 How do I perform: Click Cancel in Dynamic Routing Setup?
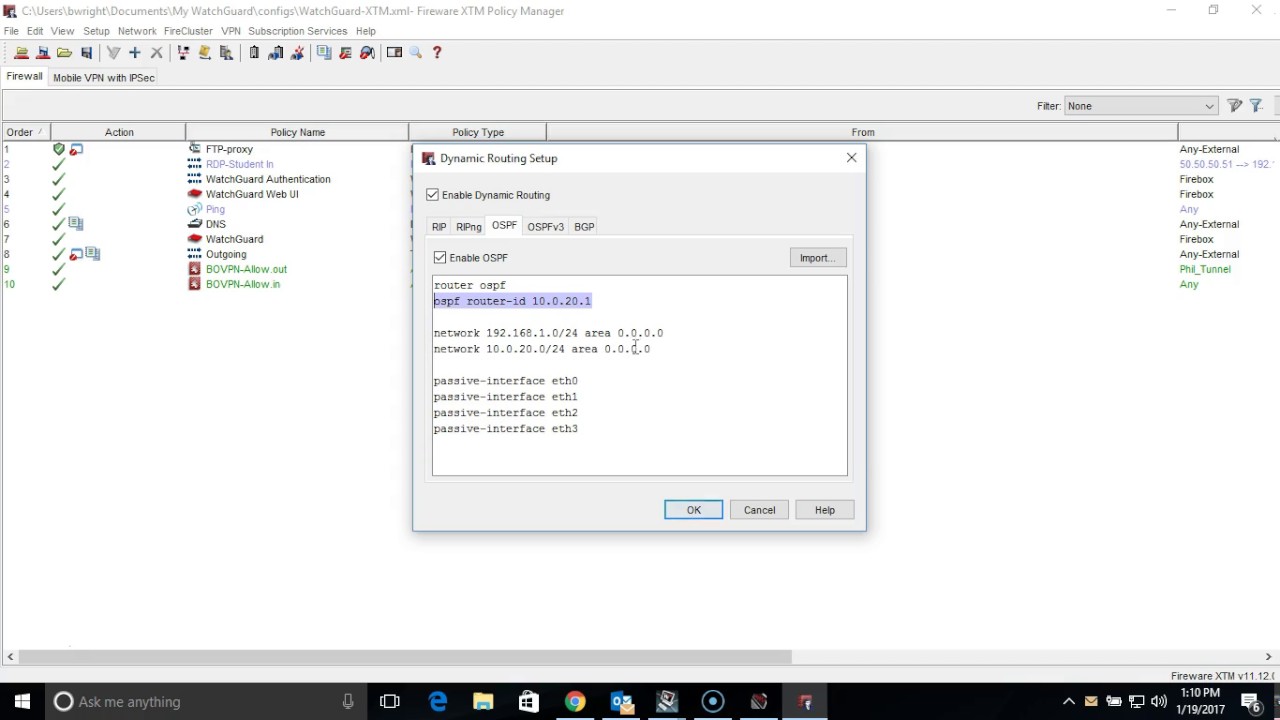[x=759, y=510]
